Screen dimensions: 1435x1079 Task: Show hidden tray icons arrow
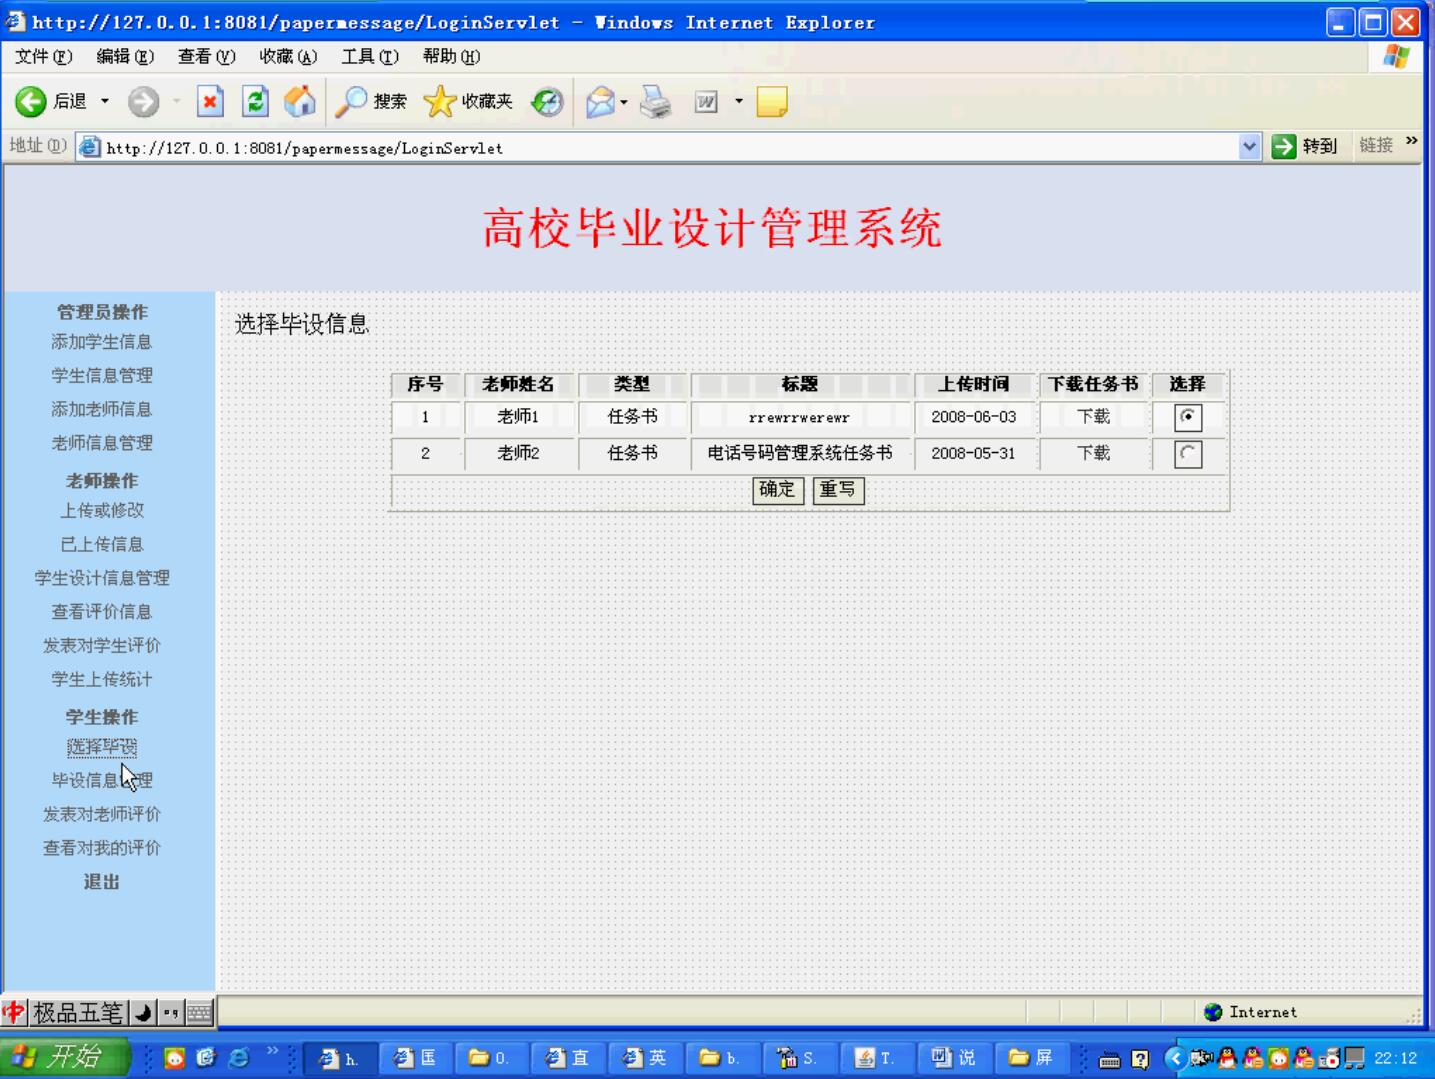(x=1175, y=1058)
